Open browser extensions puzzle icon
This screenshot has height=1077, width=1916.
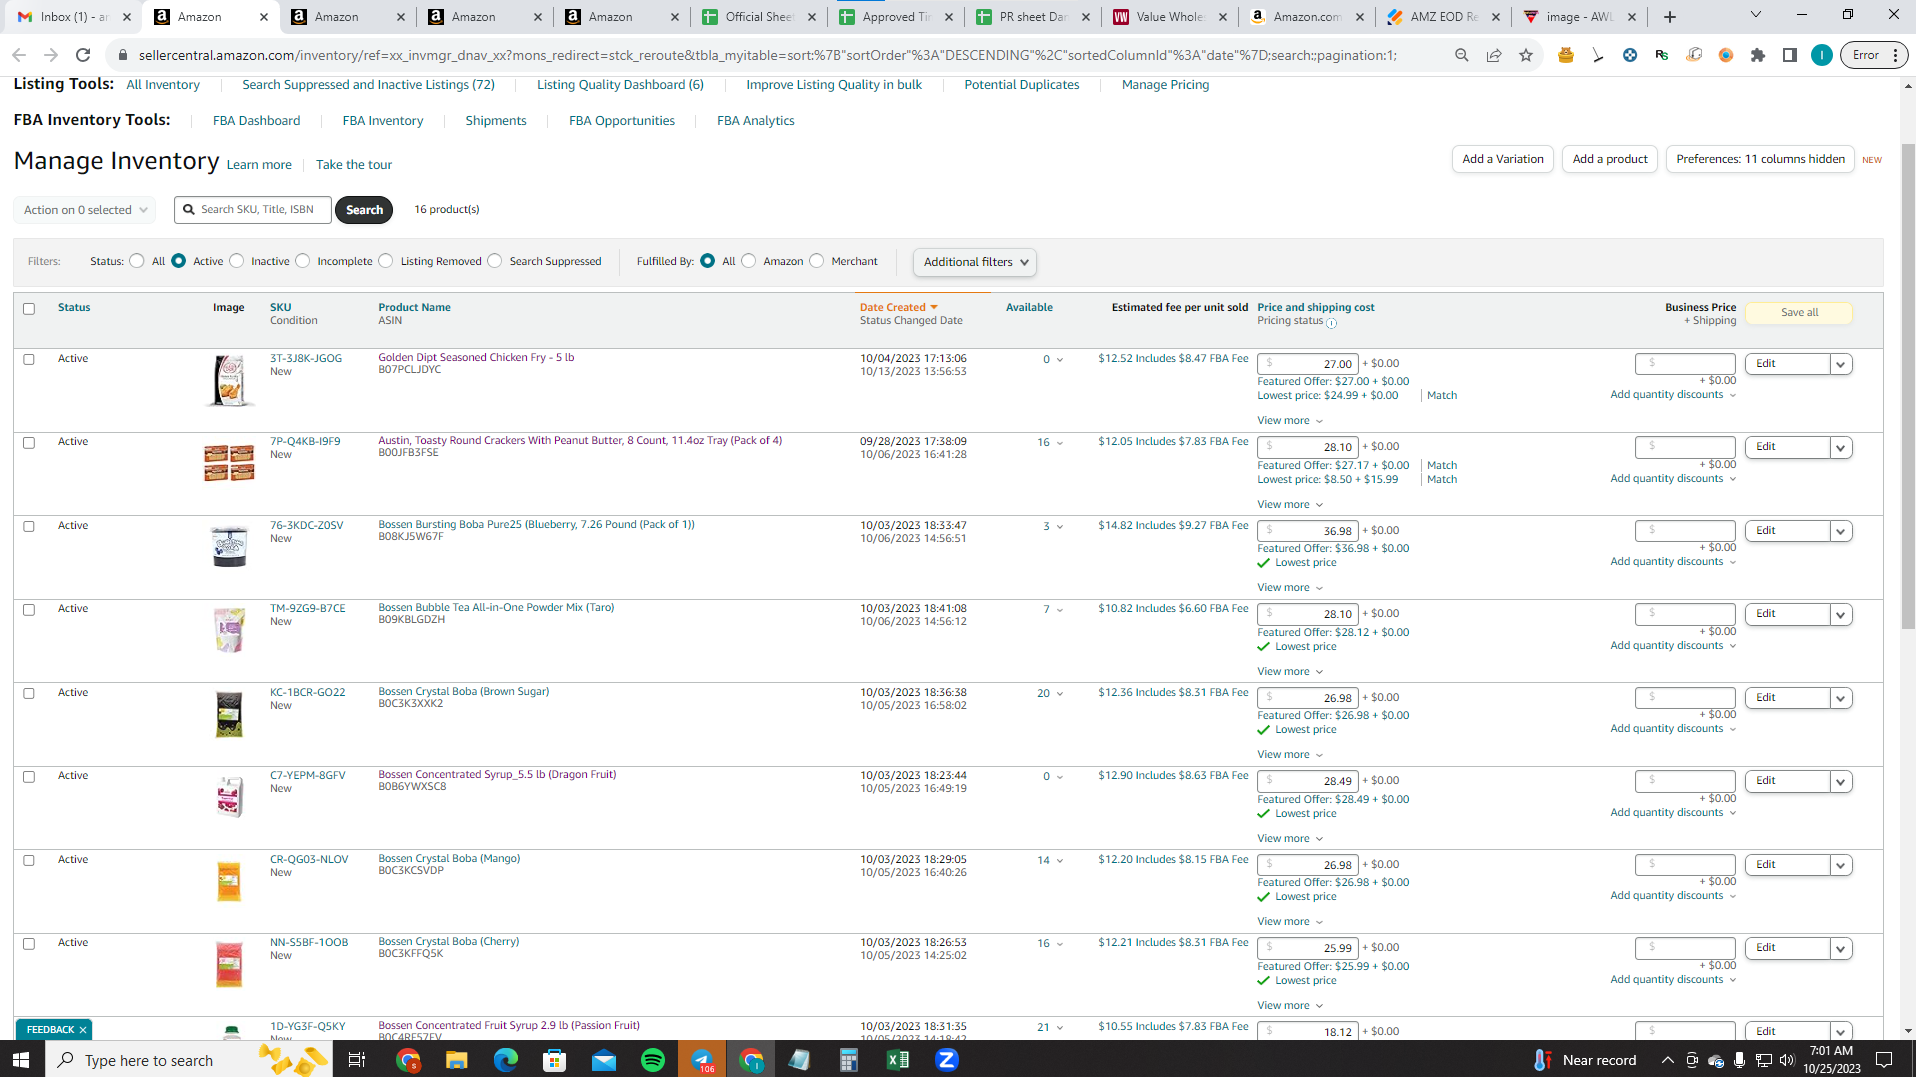(x=1758, y=55)
